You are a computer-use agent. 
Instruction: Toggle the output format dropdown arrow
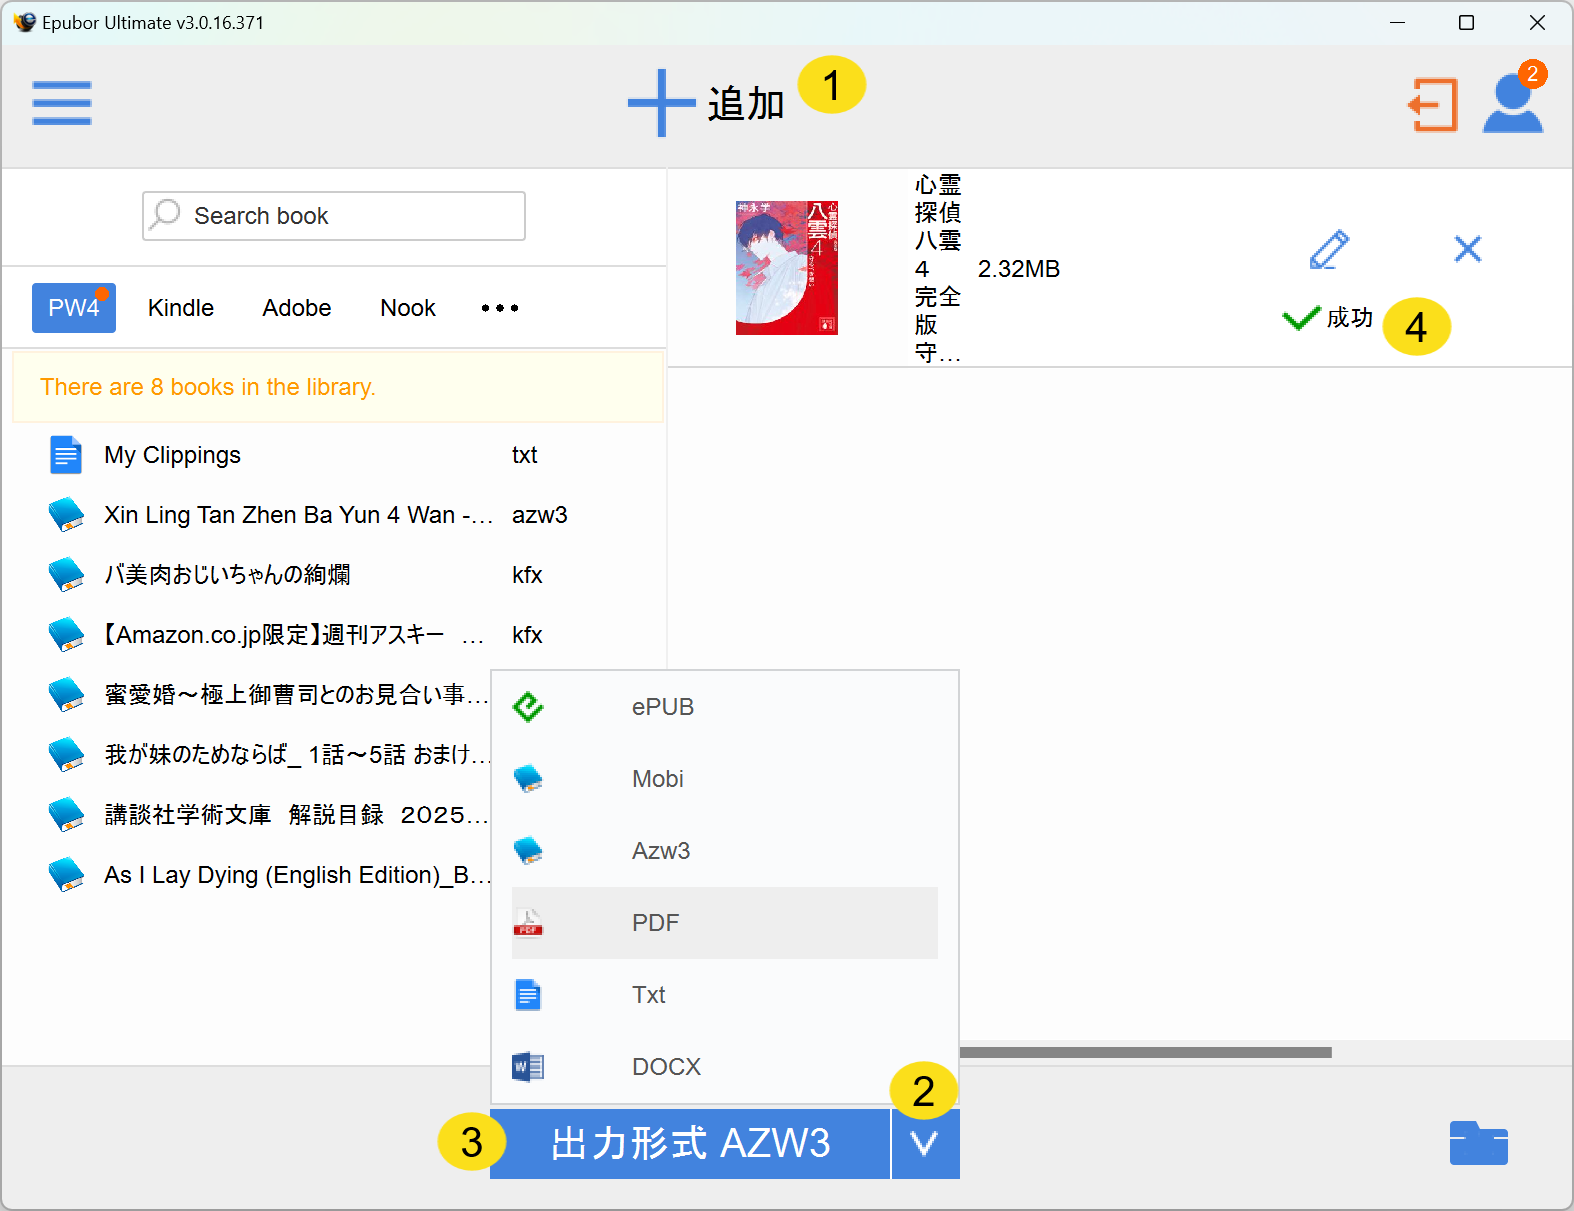pos(925,1143)
